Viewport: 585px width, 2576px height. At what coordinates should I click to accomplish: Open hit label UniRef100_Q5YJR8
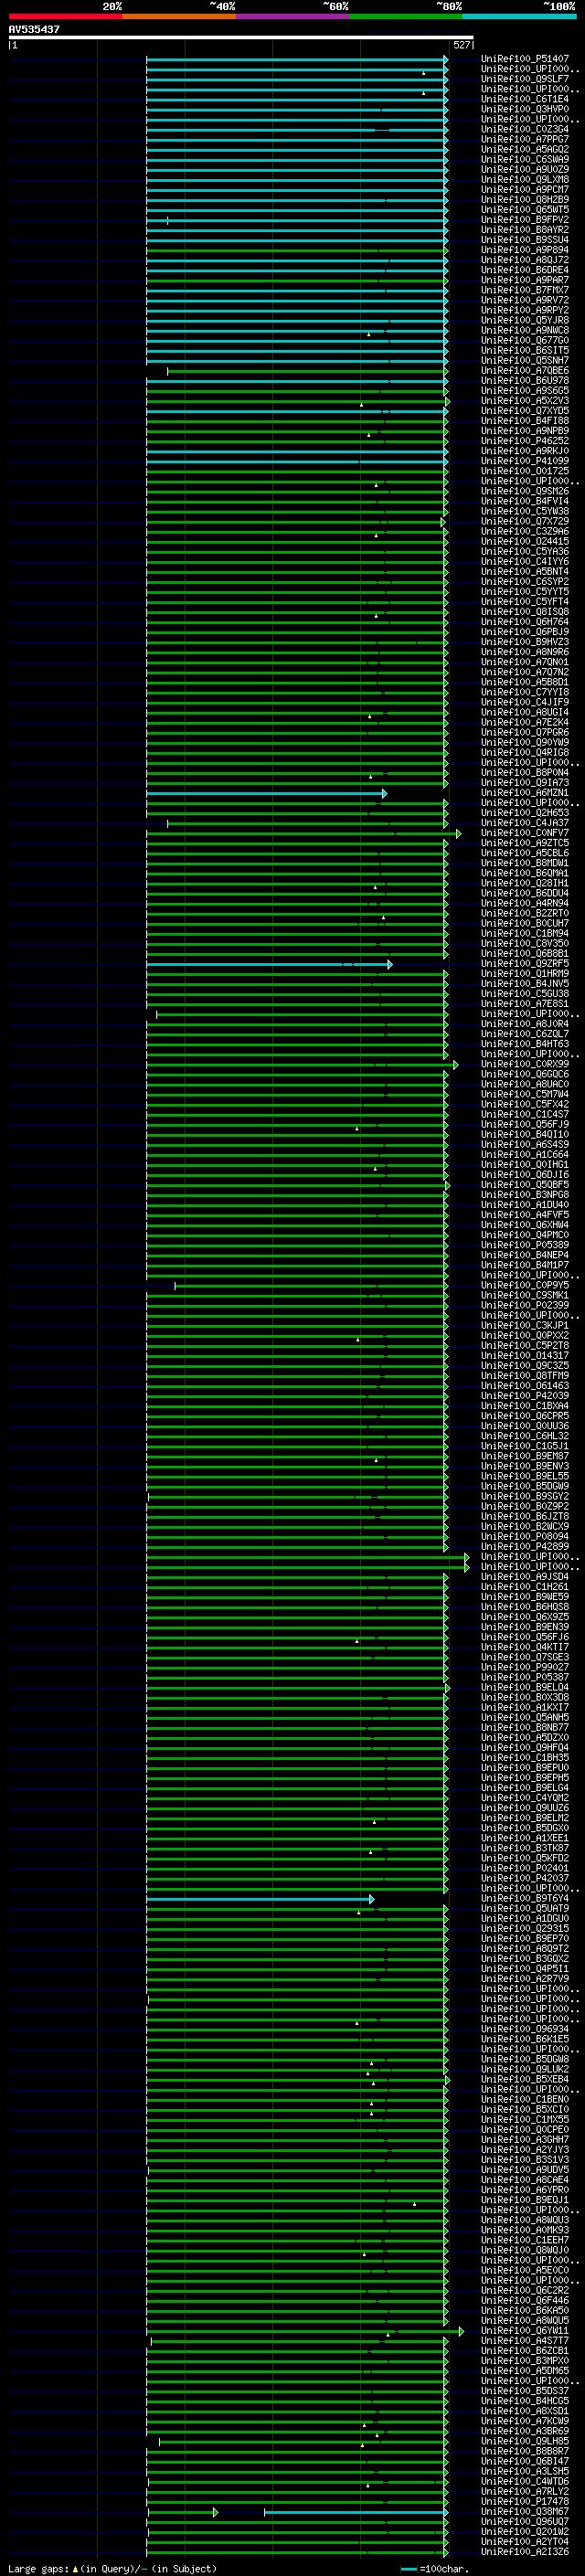point(525,320)
